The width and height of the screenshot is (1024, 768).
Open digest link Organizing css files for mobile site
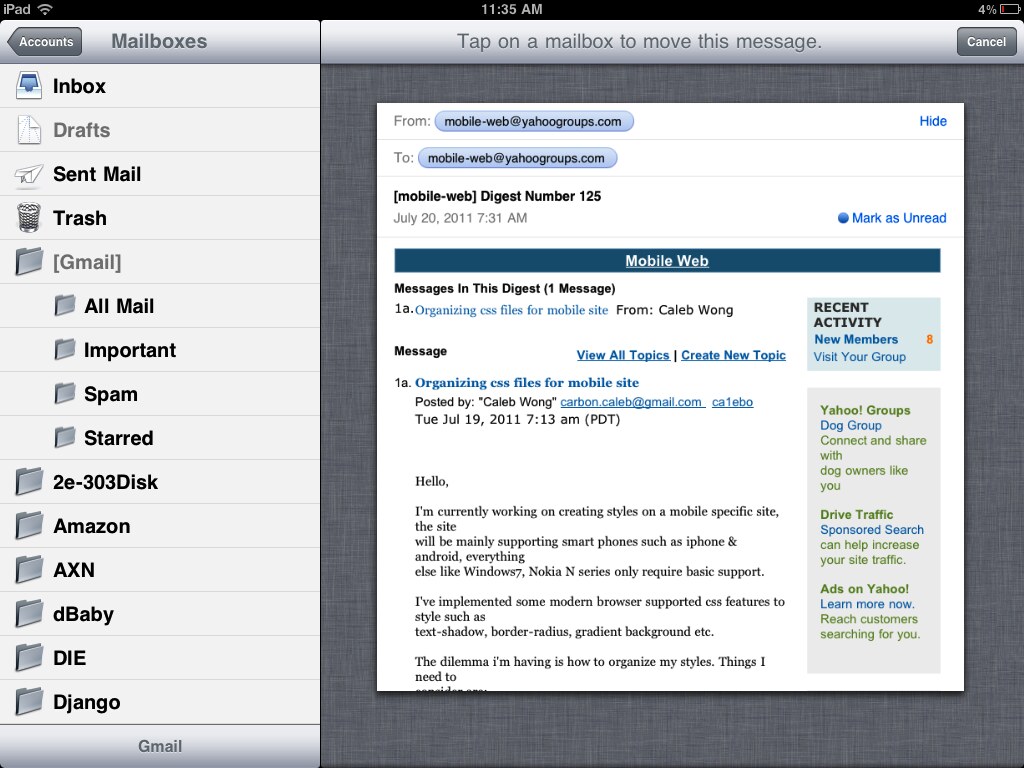[x=511, y=310]
